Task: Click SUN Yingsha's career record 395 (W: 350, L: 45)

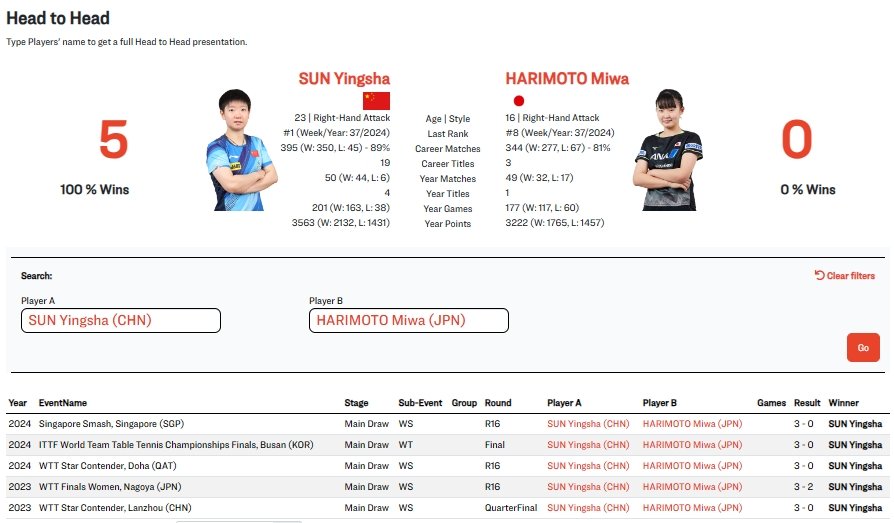Action: click(x=335, y=148)
